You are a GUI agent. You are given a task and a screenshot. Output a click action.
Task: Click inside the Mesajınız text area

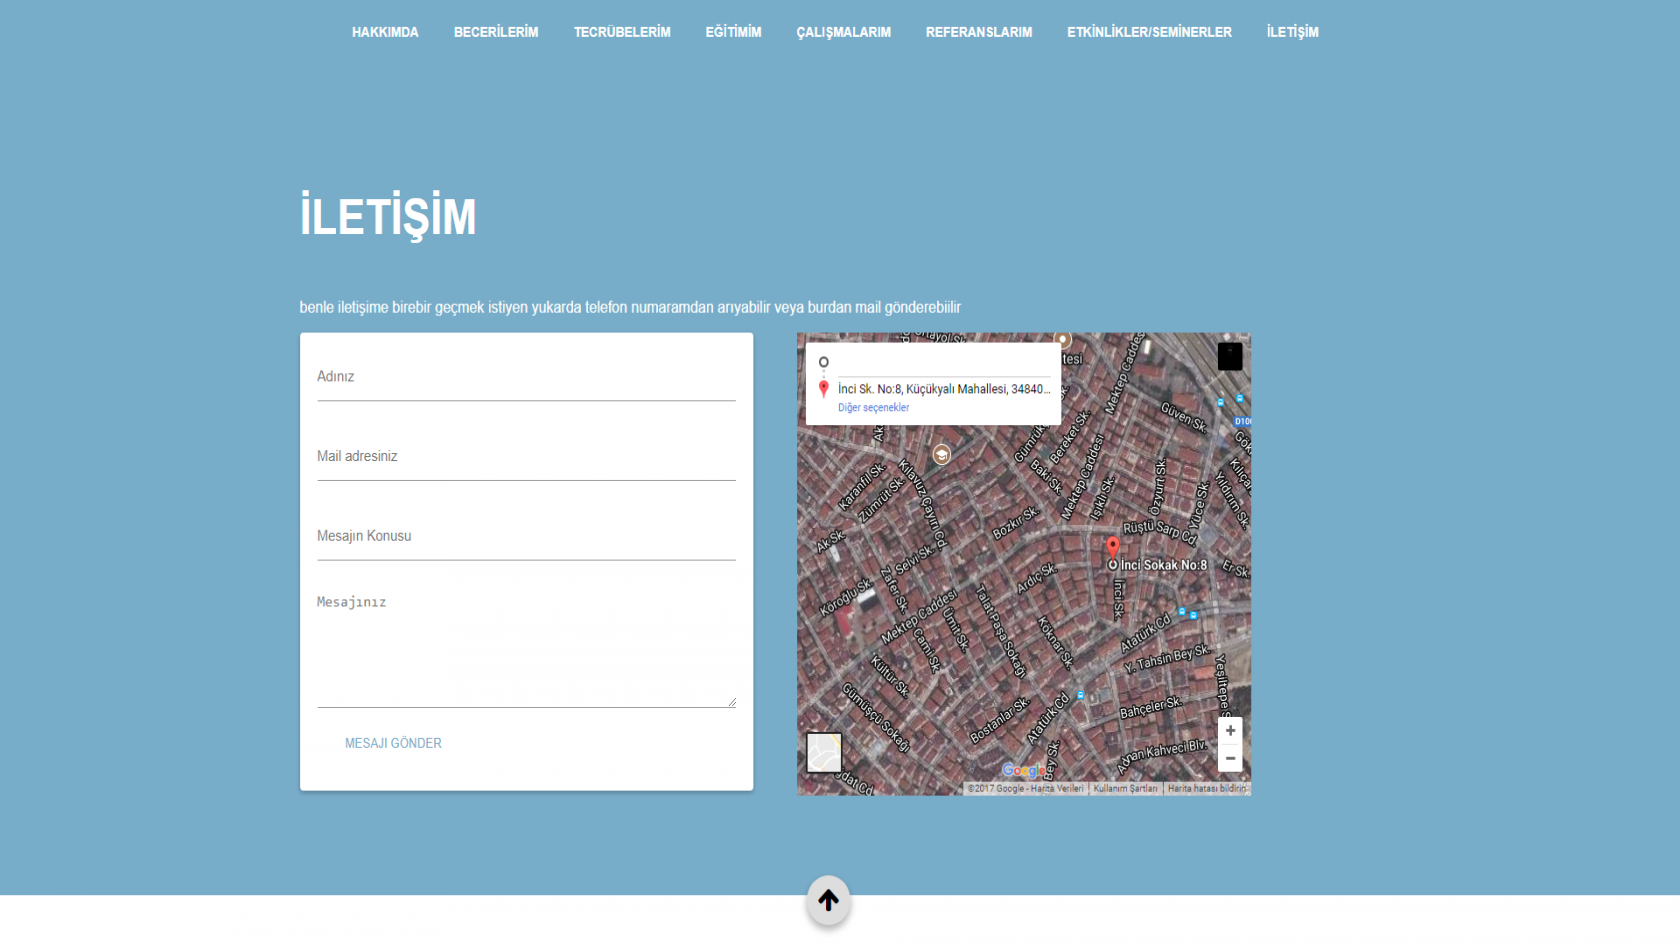point(526,648)
